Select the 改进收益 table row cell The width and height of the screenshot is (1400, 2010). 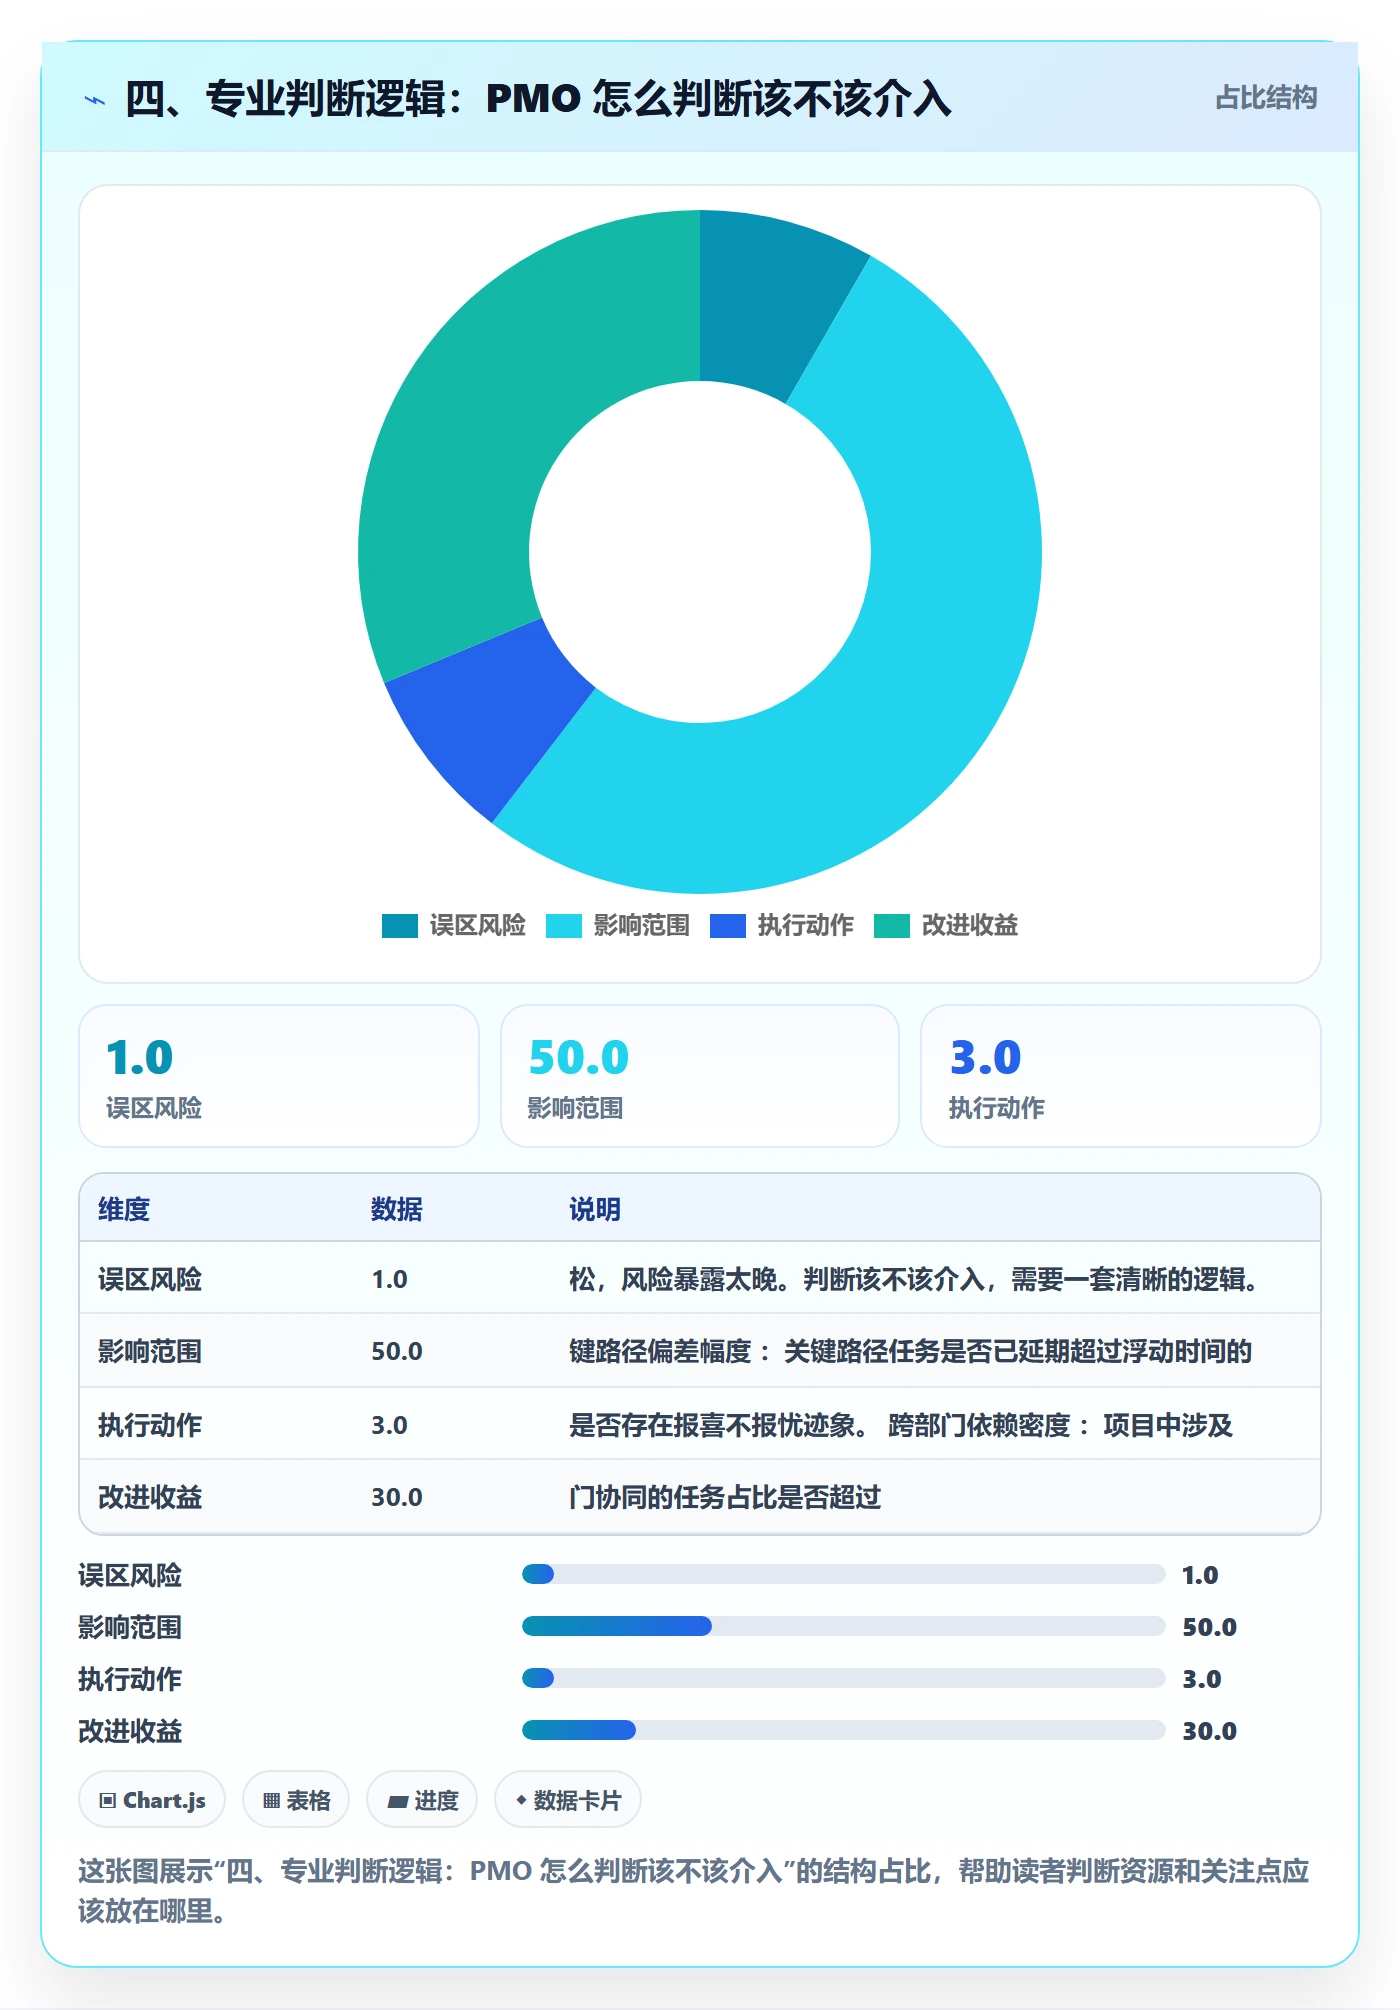coord(150,1497)
